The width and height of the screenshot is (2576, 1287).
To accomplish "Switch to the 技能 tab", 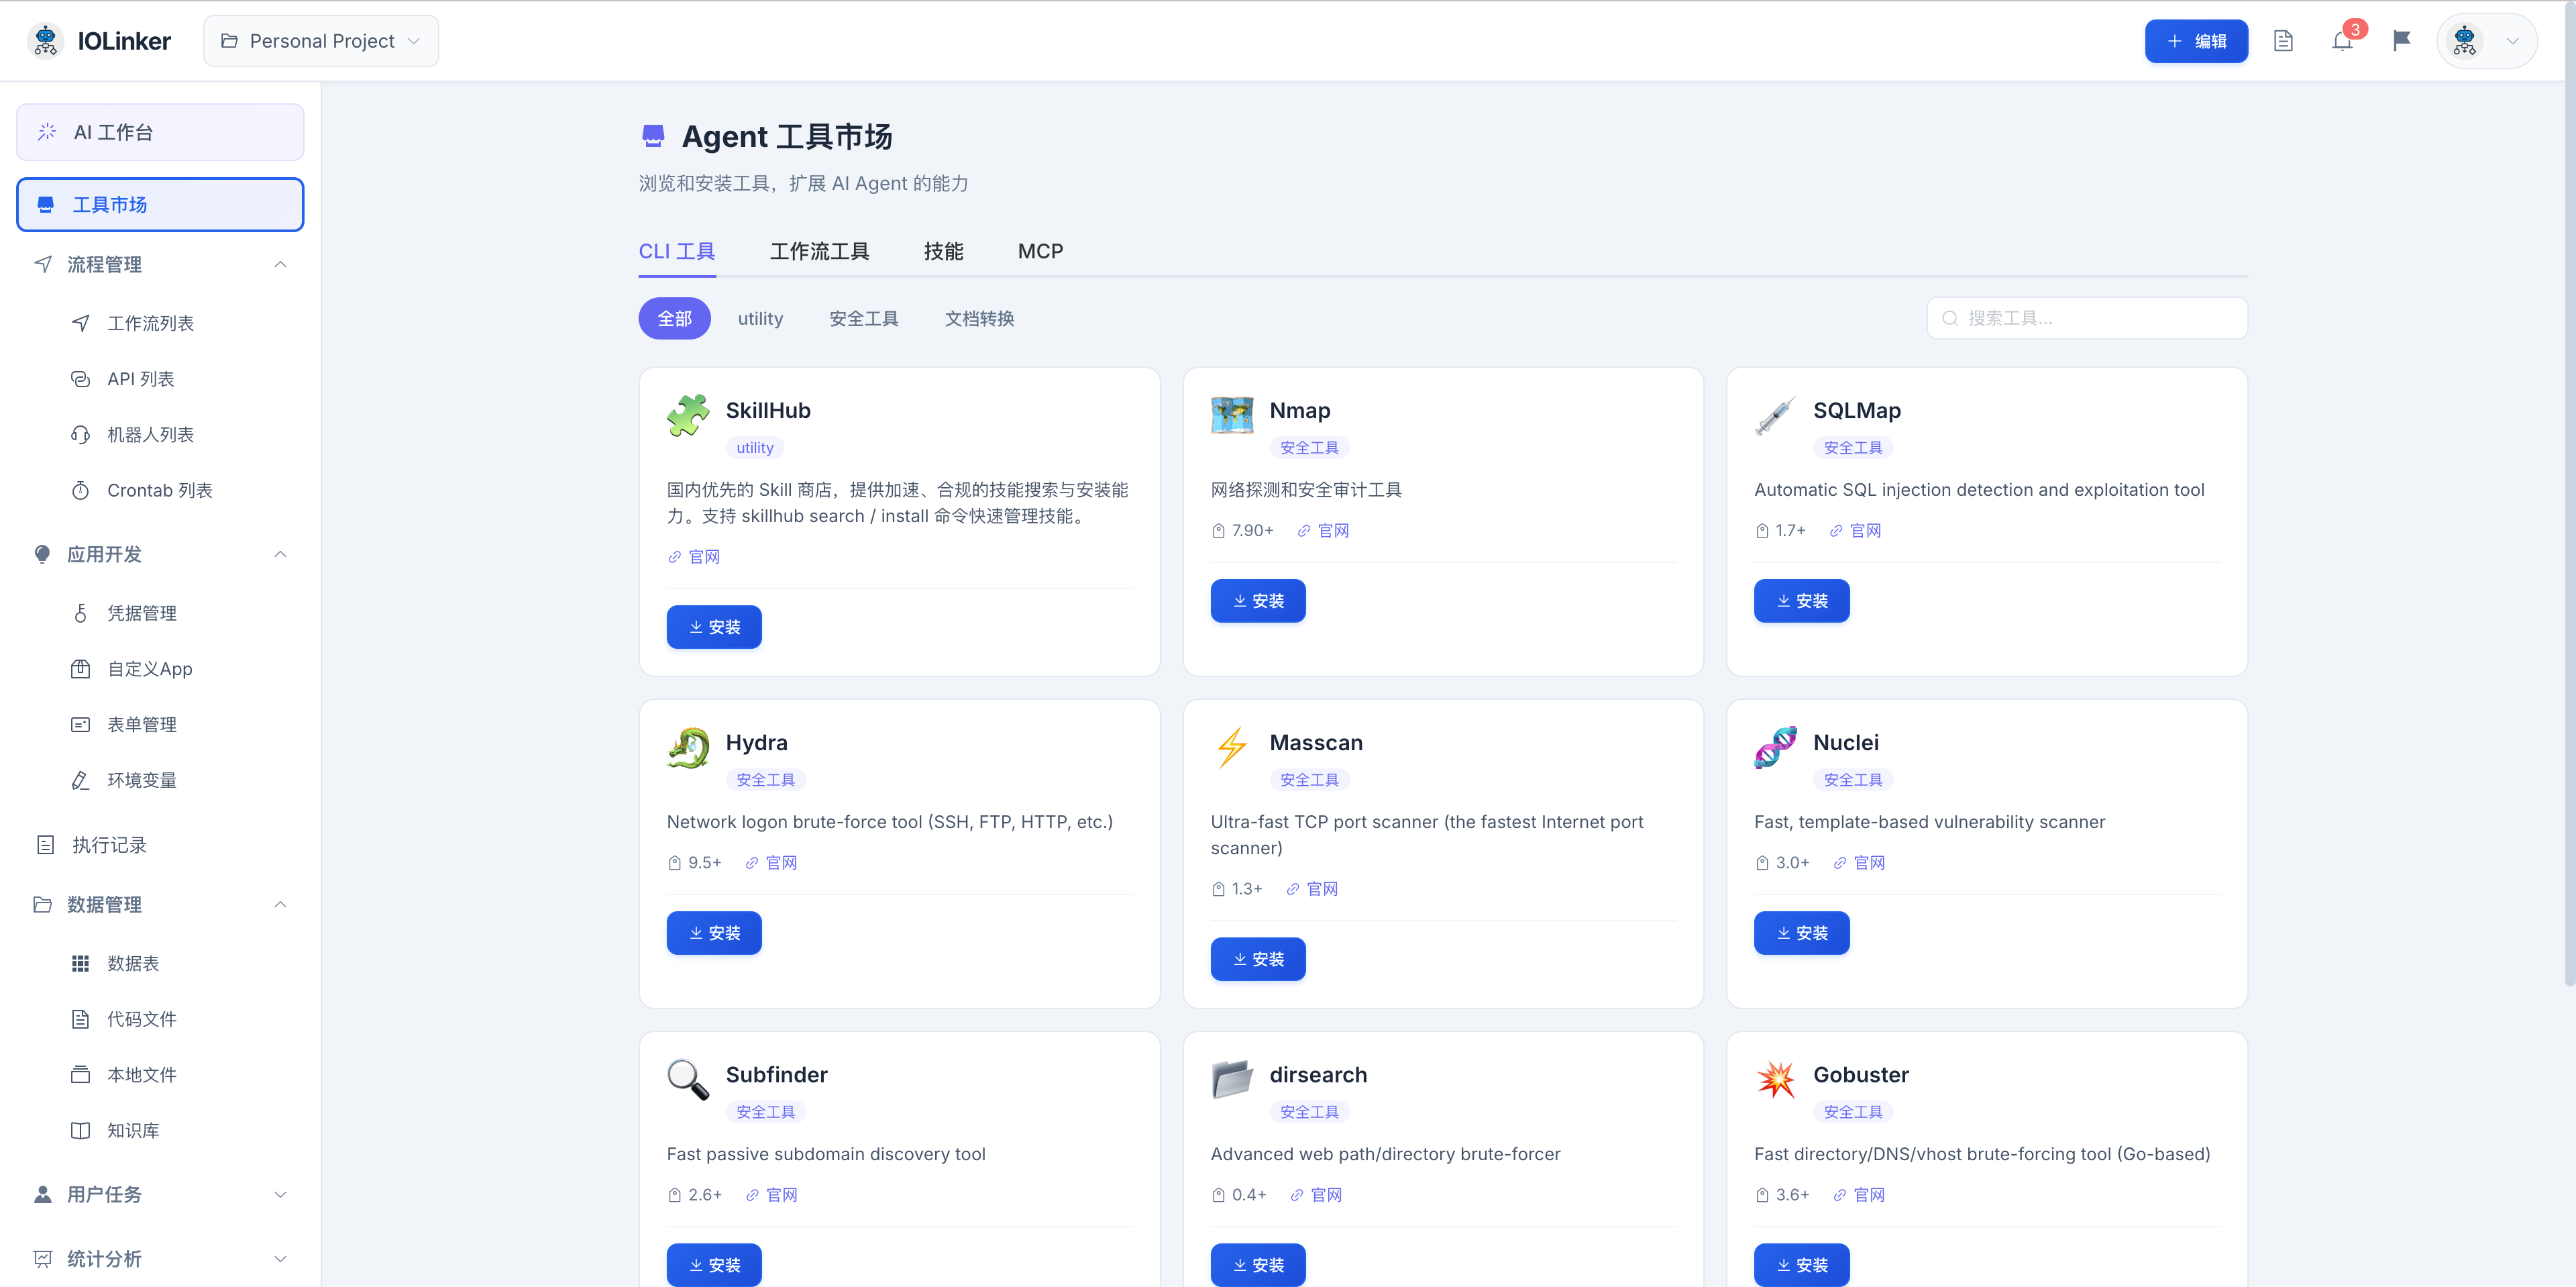I will tap(944, 251).
